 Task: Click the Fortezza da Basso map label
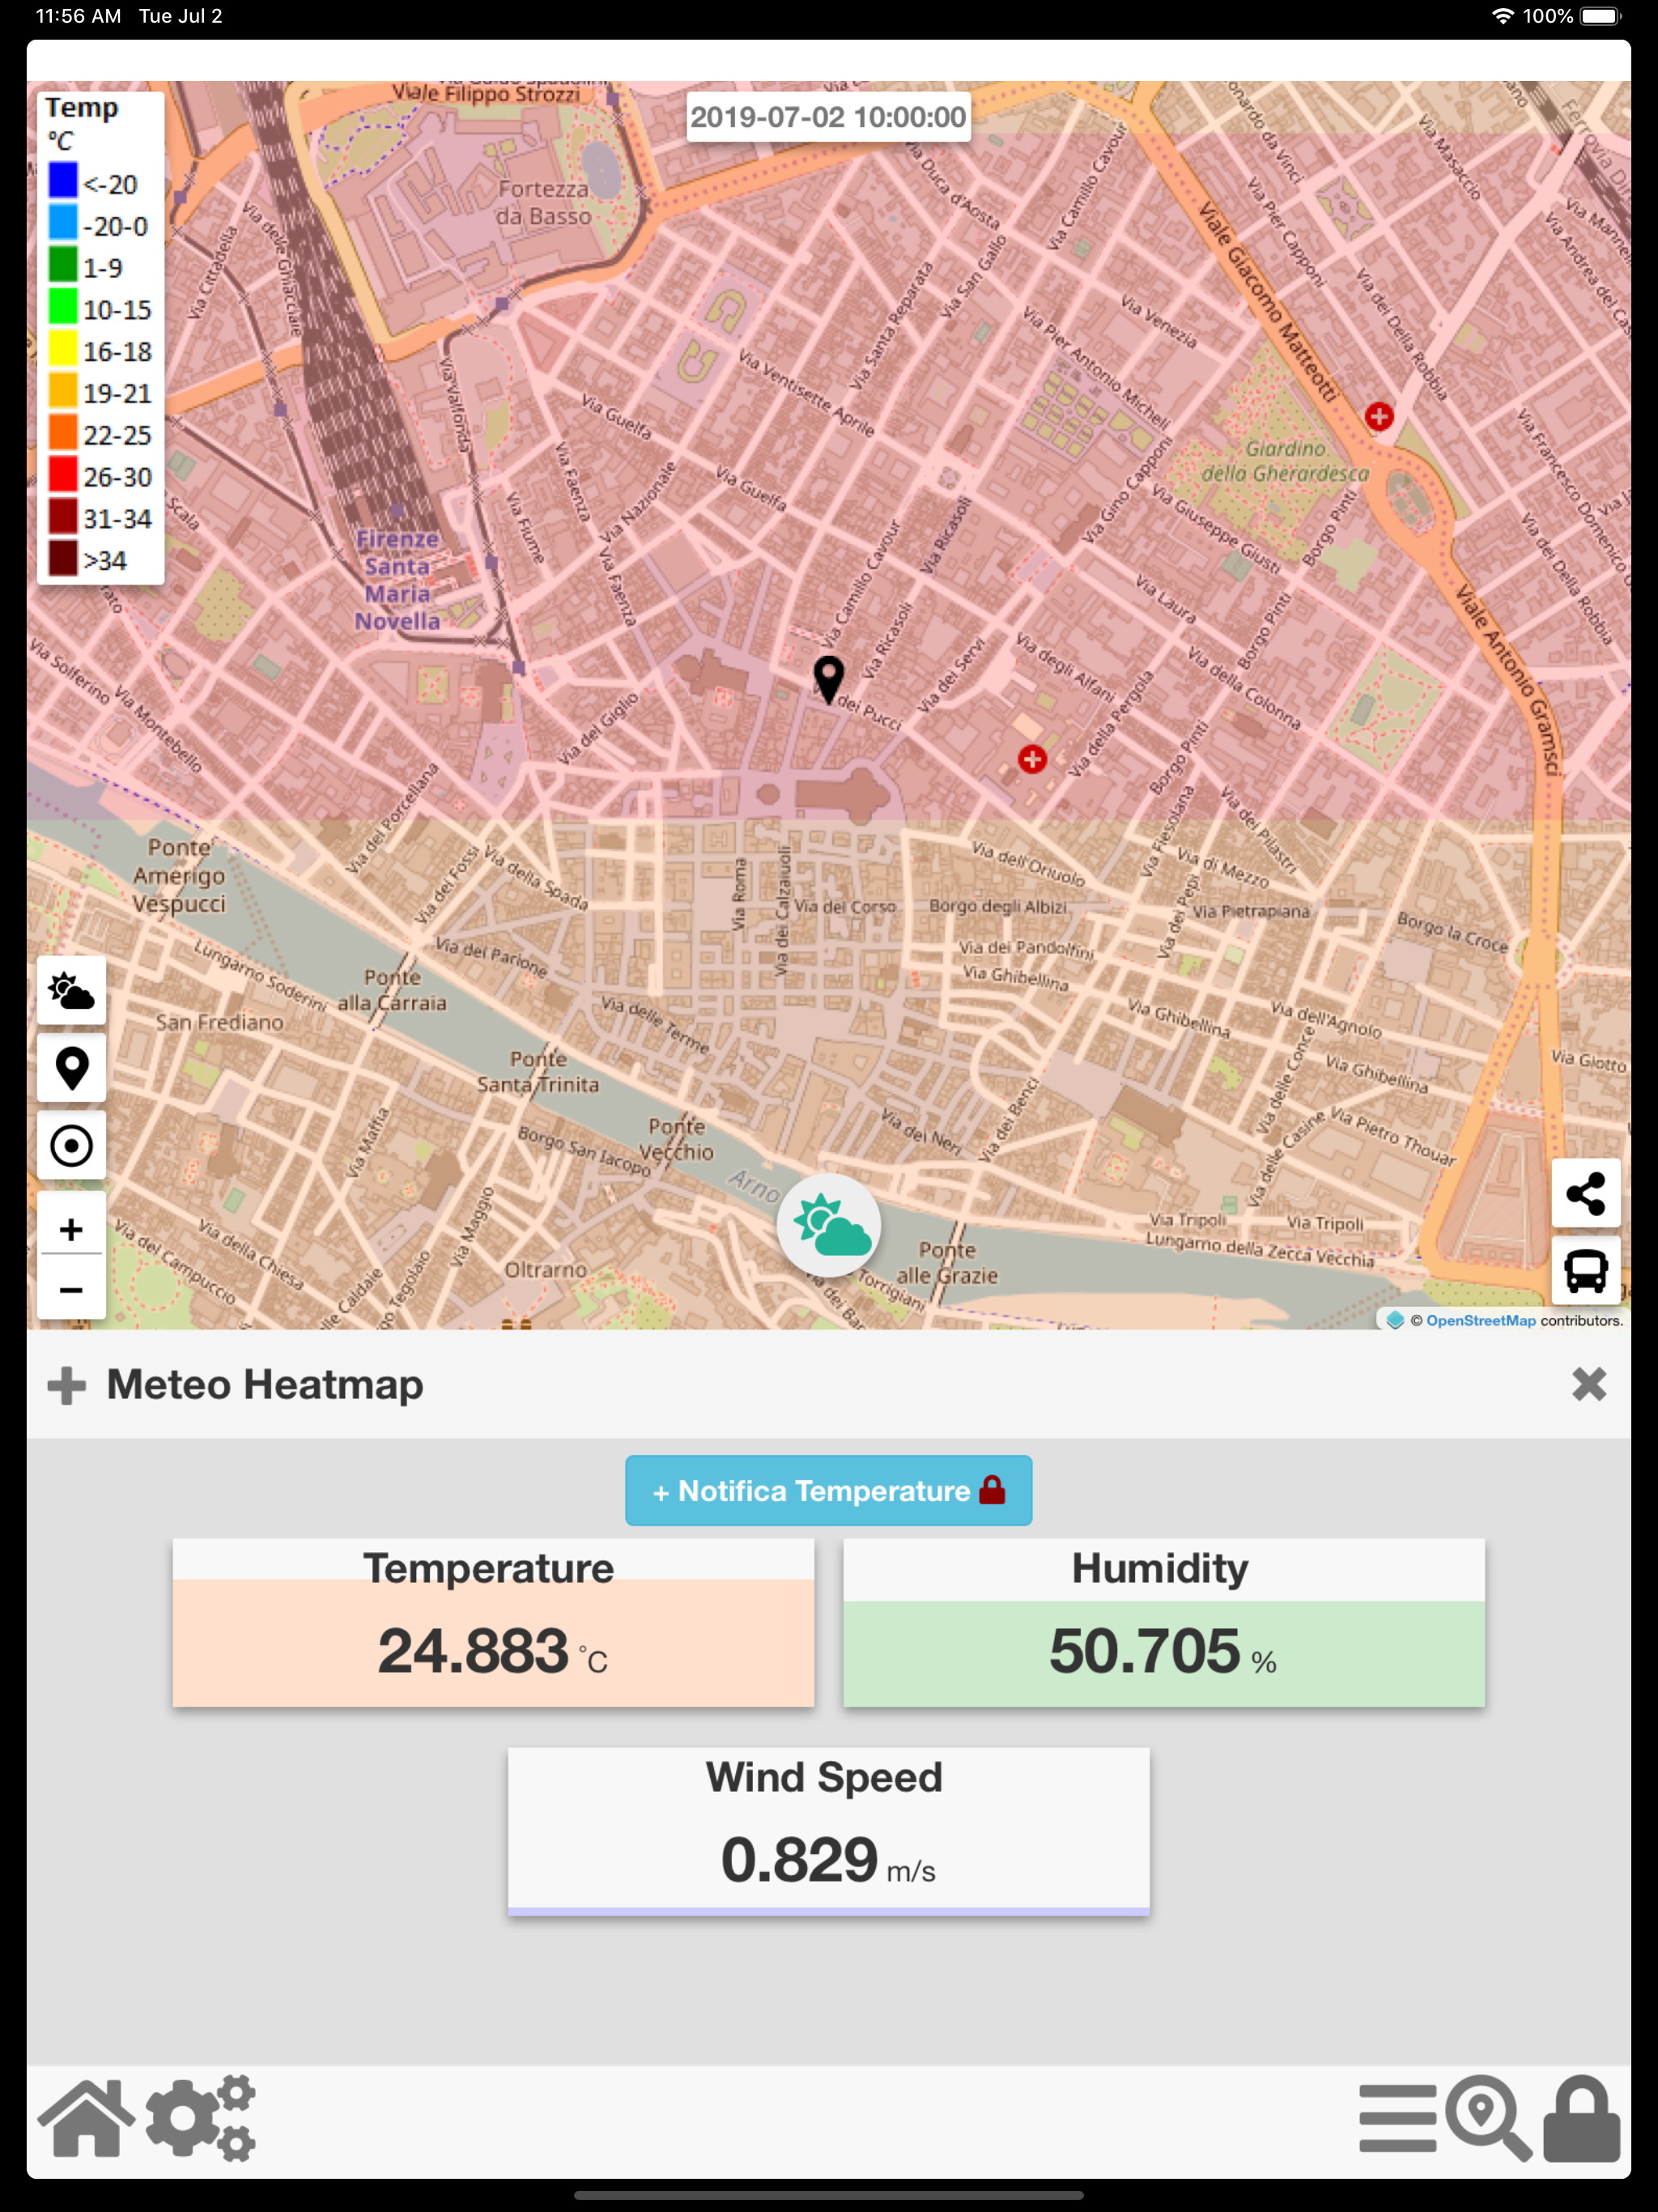(x=544, y=202)
